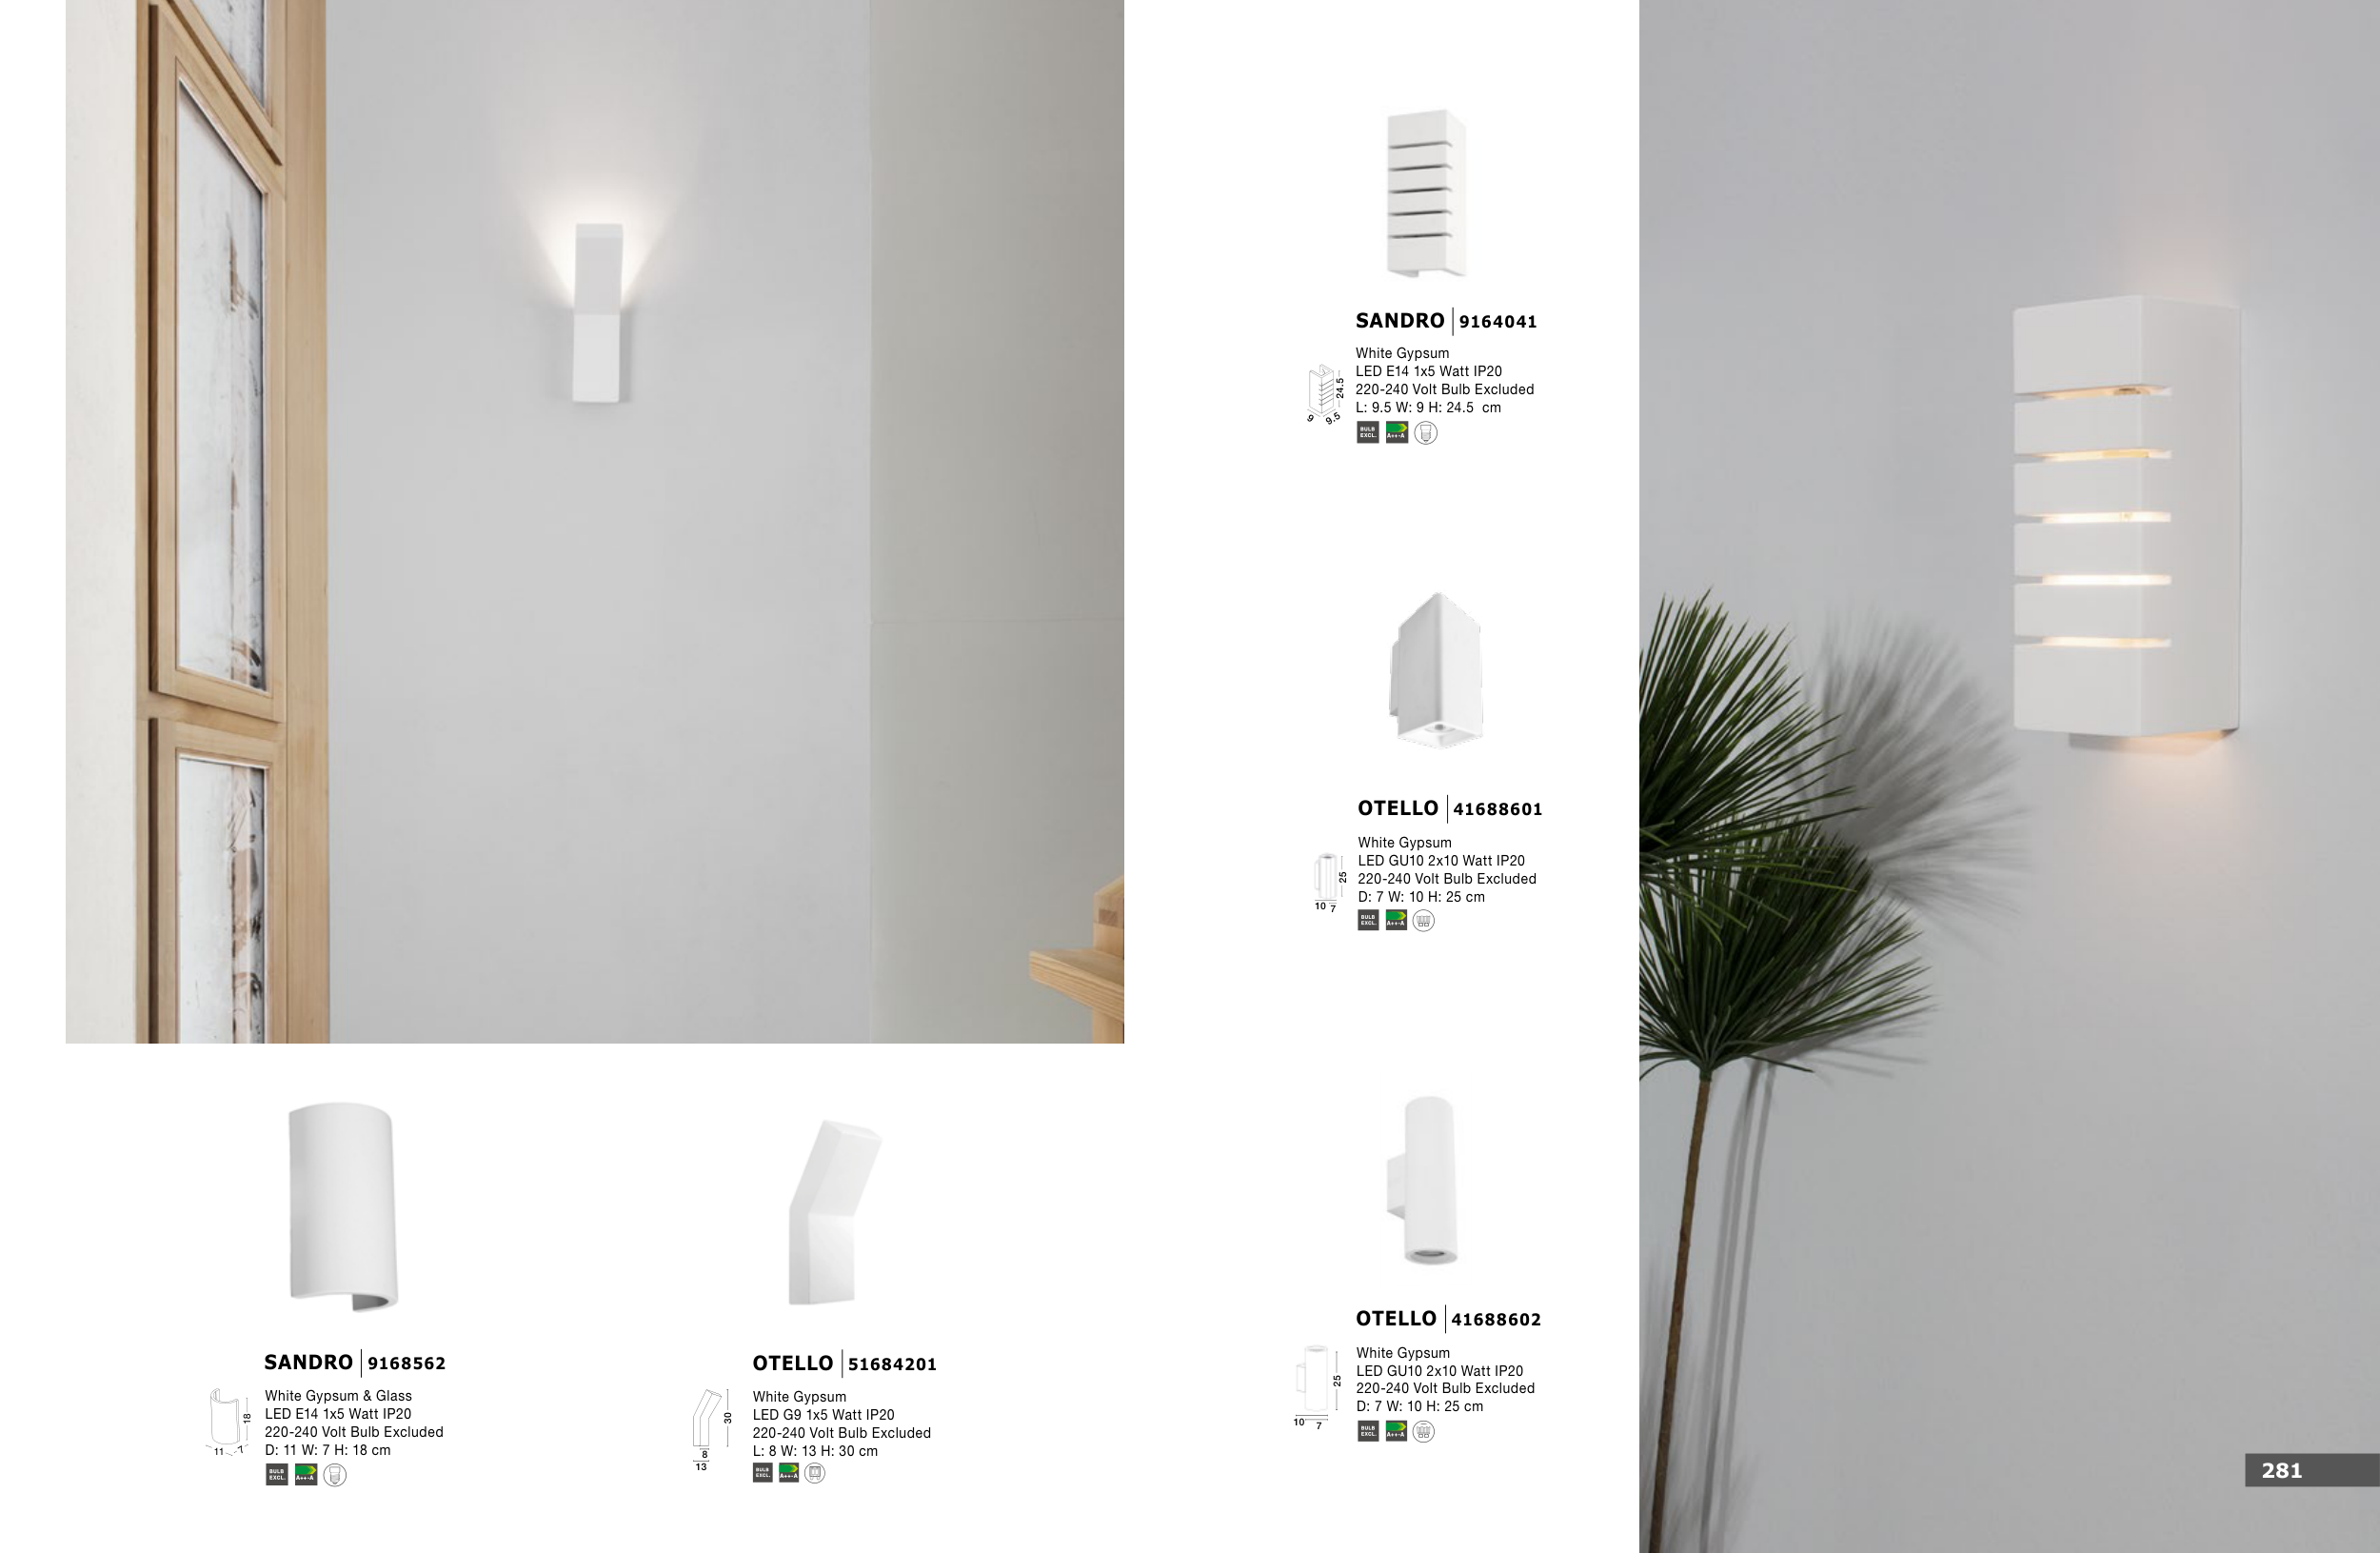Screen dimensions: 2380x1553
Task: Select the slotted SANDRO 9164041 lamp image
Action: pyautogui.click(x=1426, y=193)
